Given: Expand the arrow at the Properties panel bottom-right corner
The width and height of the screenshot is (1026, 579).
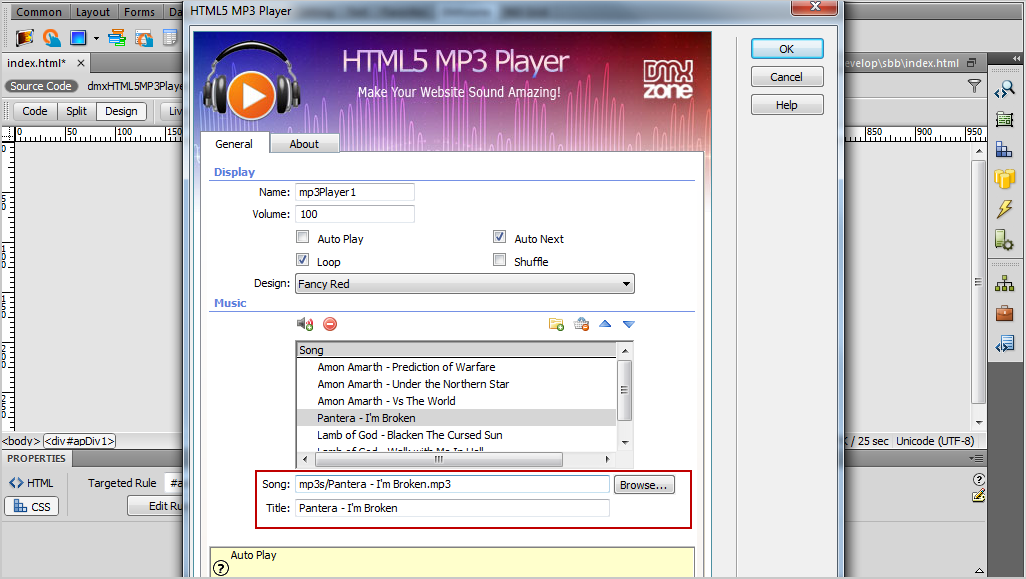Looking at the screenshot, I should coord(979,570).
